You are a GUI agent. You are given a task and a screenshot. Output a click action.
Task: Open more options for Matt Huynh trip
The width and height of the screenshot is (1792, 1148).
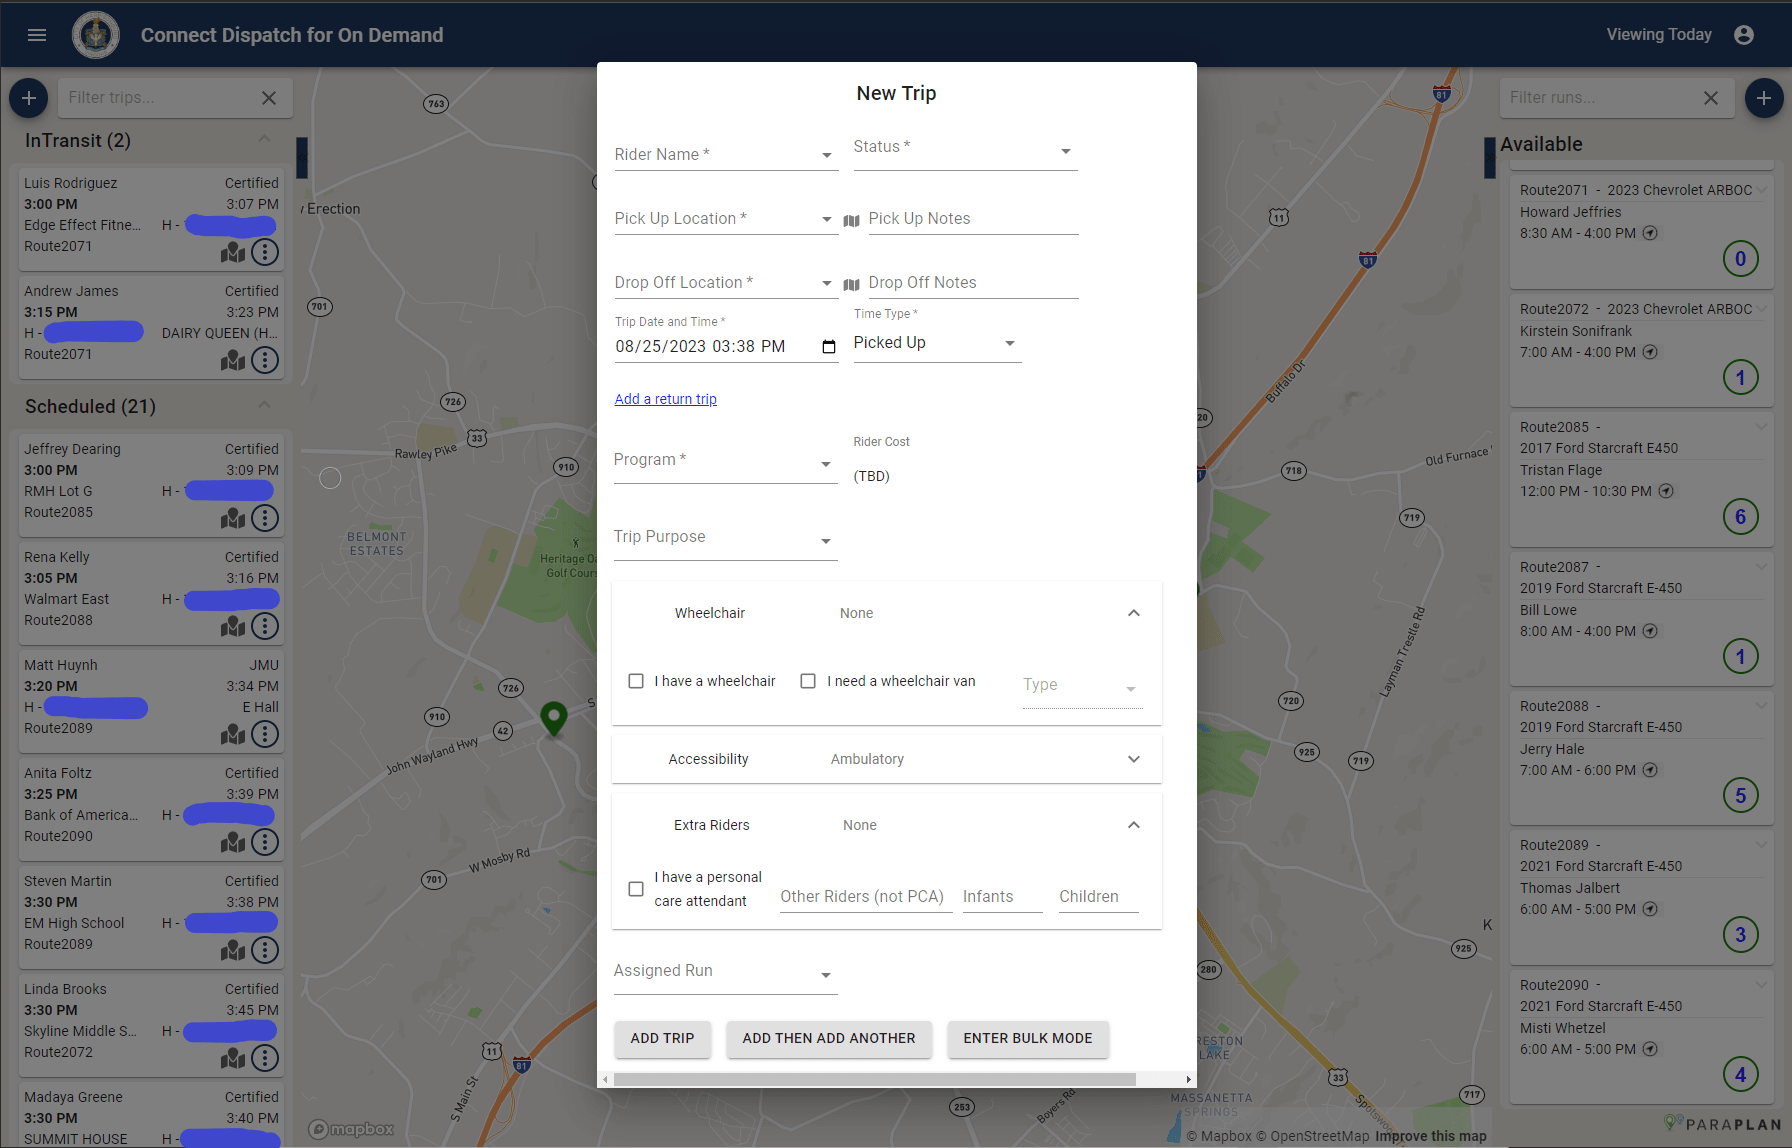(265, 734)
